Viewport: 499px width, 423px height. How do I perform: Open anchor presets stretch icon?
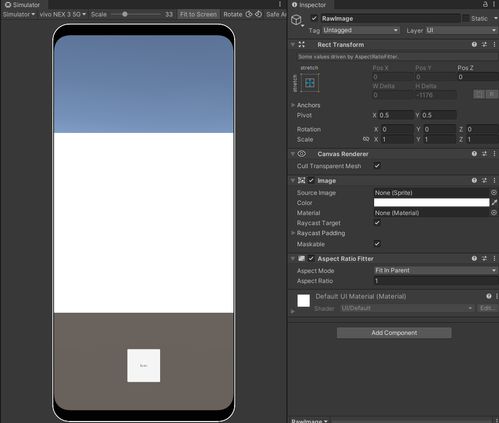pos(310,83)
